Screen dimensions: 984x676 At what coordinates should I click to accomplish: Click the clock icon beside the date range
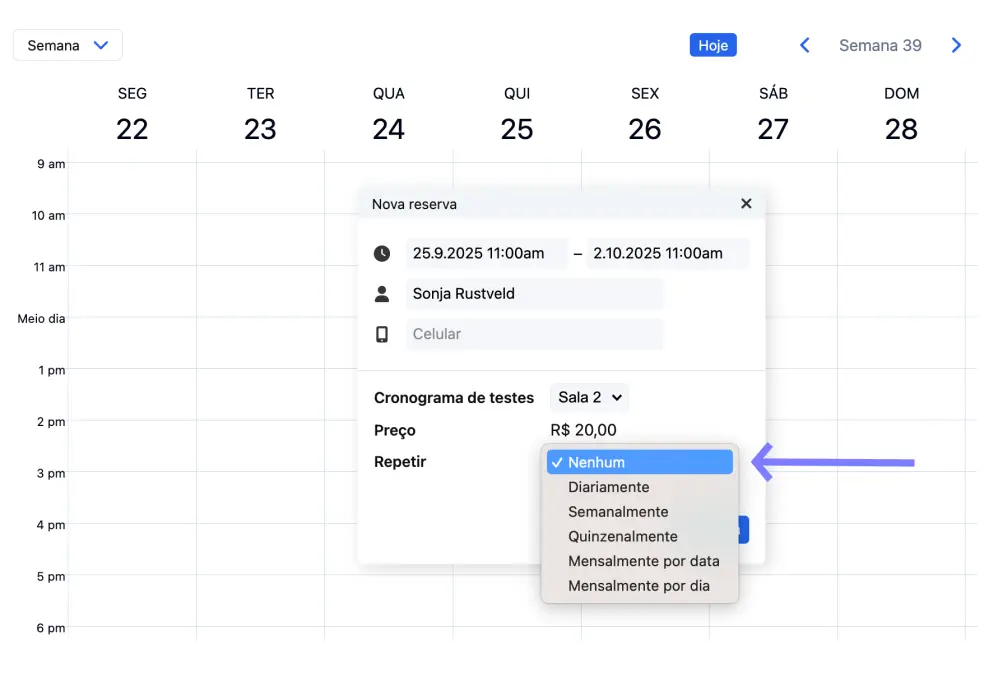coord(382,254)
